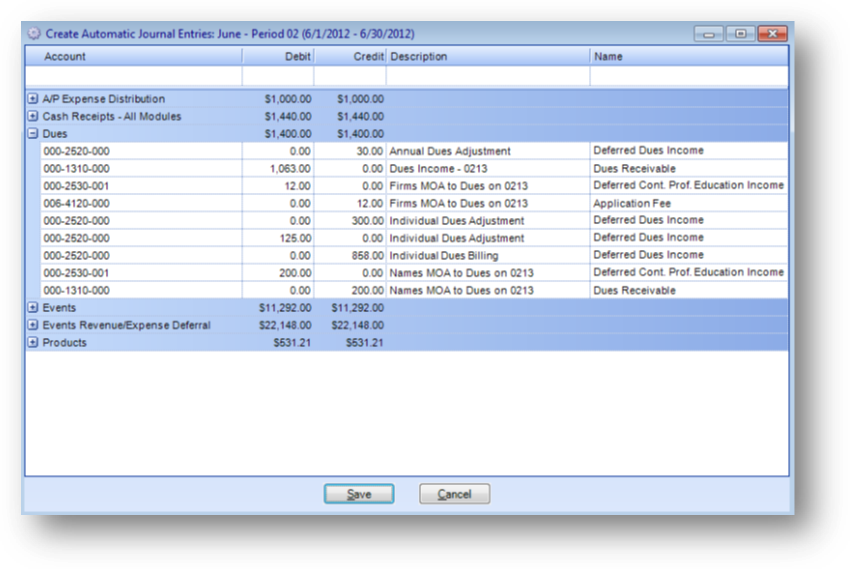Click the 300.00 credit value
850x569 pixels.
coord(368,221)
